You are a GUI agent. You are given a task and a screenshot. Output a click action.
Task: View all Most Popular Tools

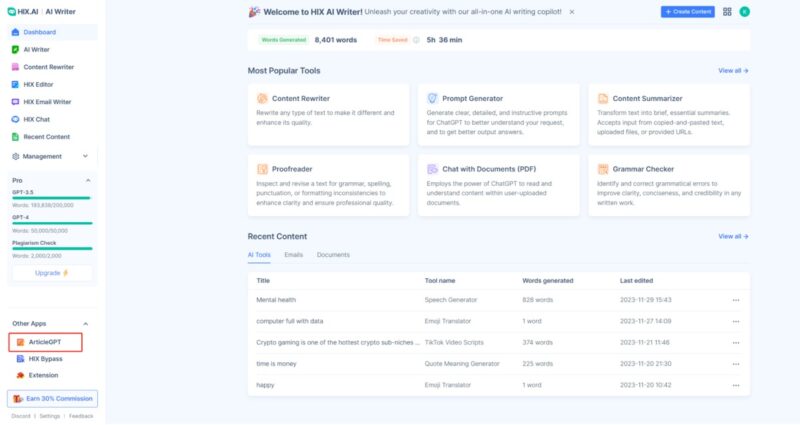(733, 70)
